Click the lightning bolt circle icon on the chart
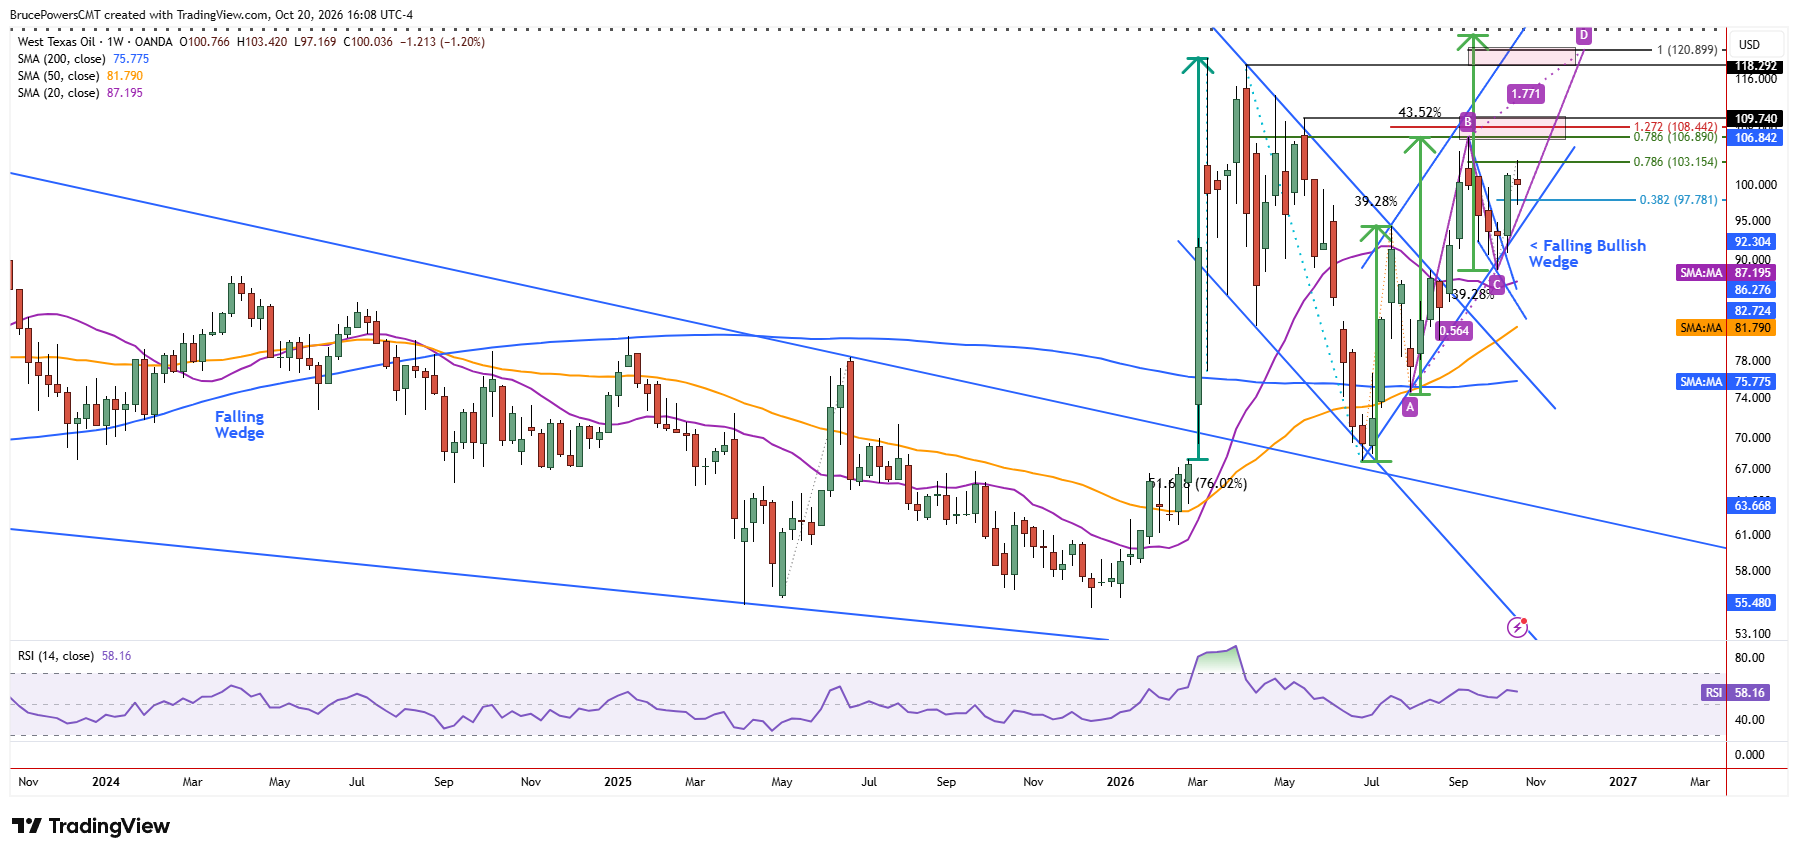The image size is (1798, 856). pyautogui.click(x=1518, y=628)
